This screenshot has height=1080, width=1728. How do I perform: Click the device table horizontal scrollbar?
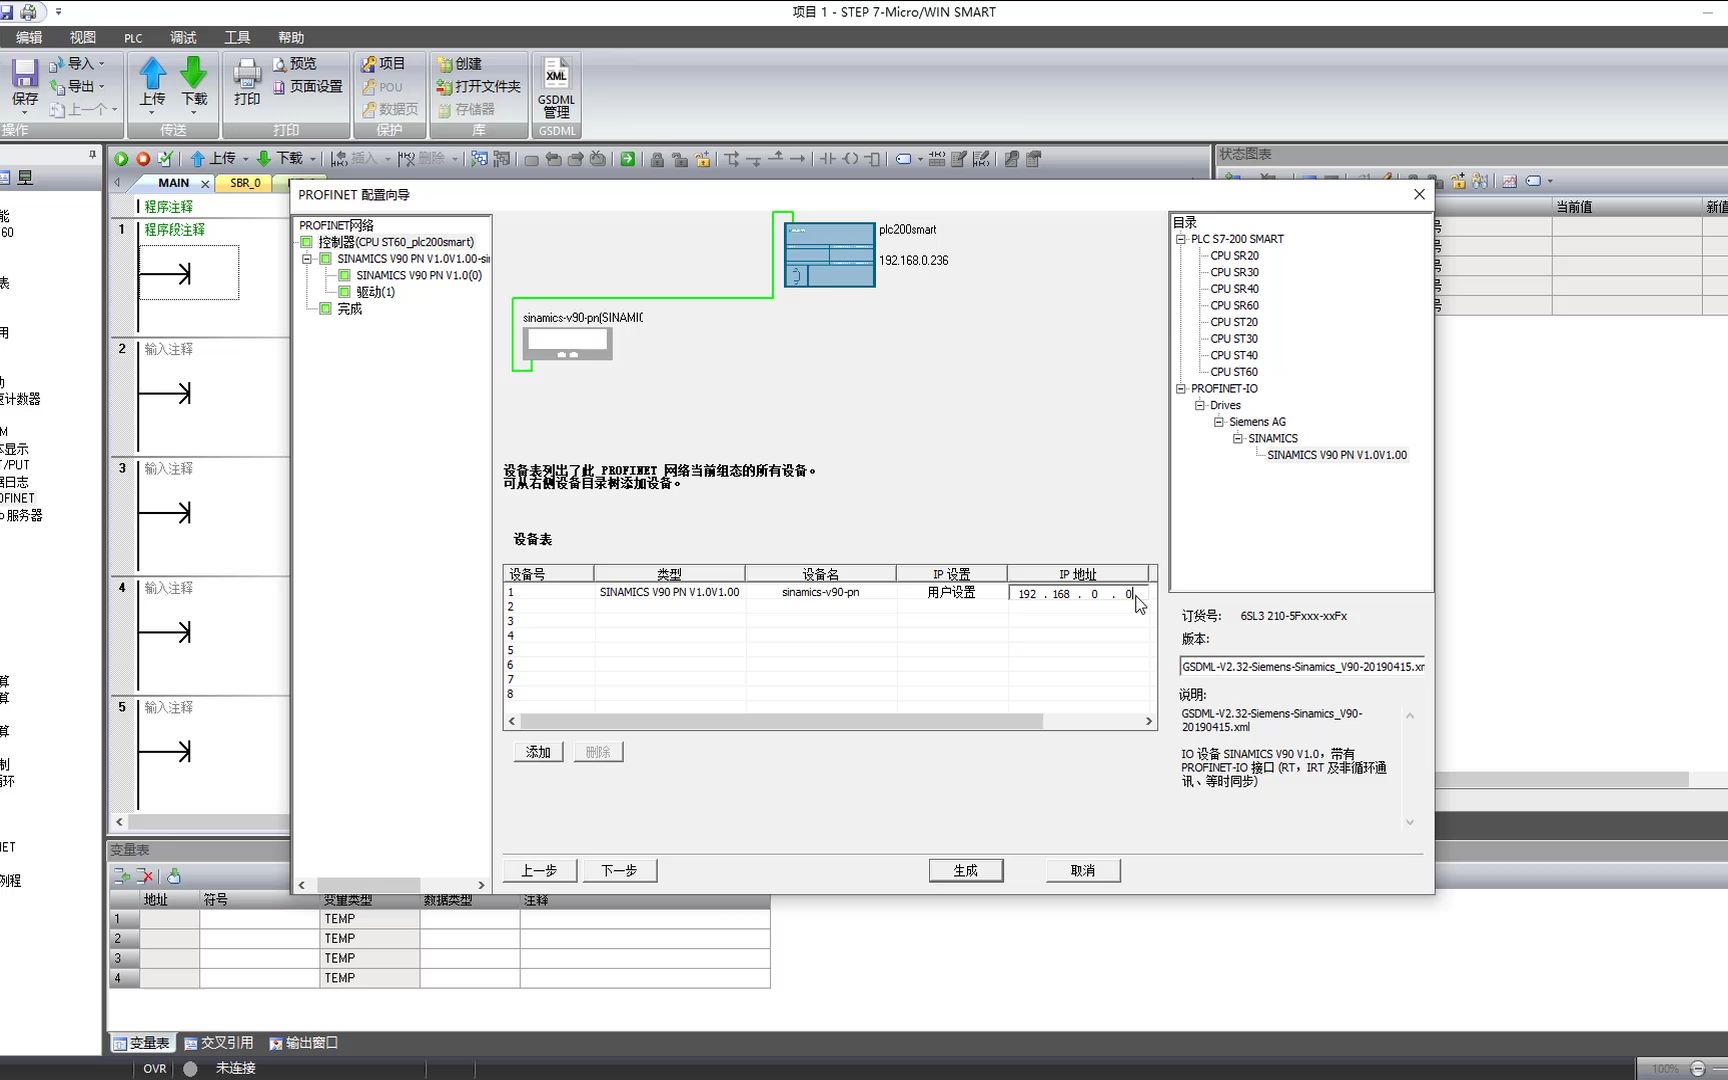[780, 721]
